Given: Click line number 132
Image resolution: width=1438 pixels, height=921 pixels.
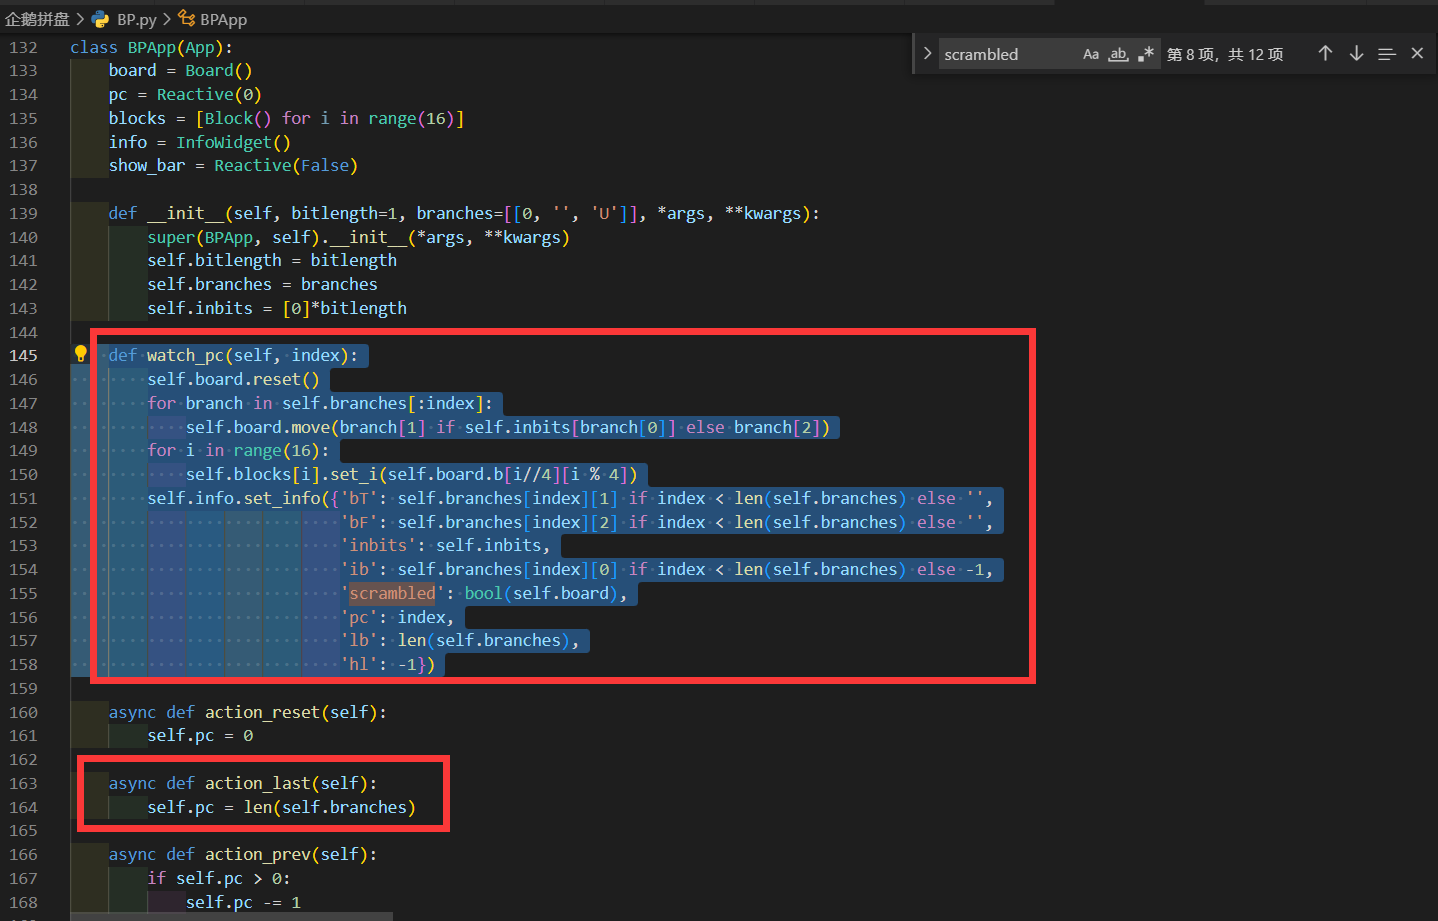Looking at the screenshot, I should [x=23, y=47].
